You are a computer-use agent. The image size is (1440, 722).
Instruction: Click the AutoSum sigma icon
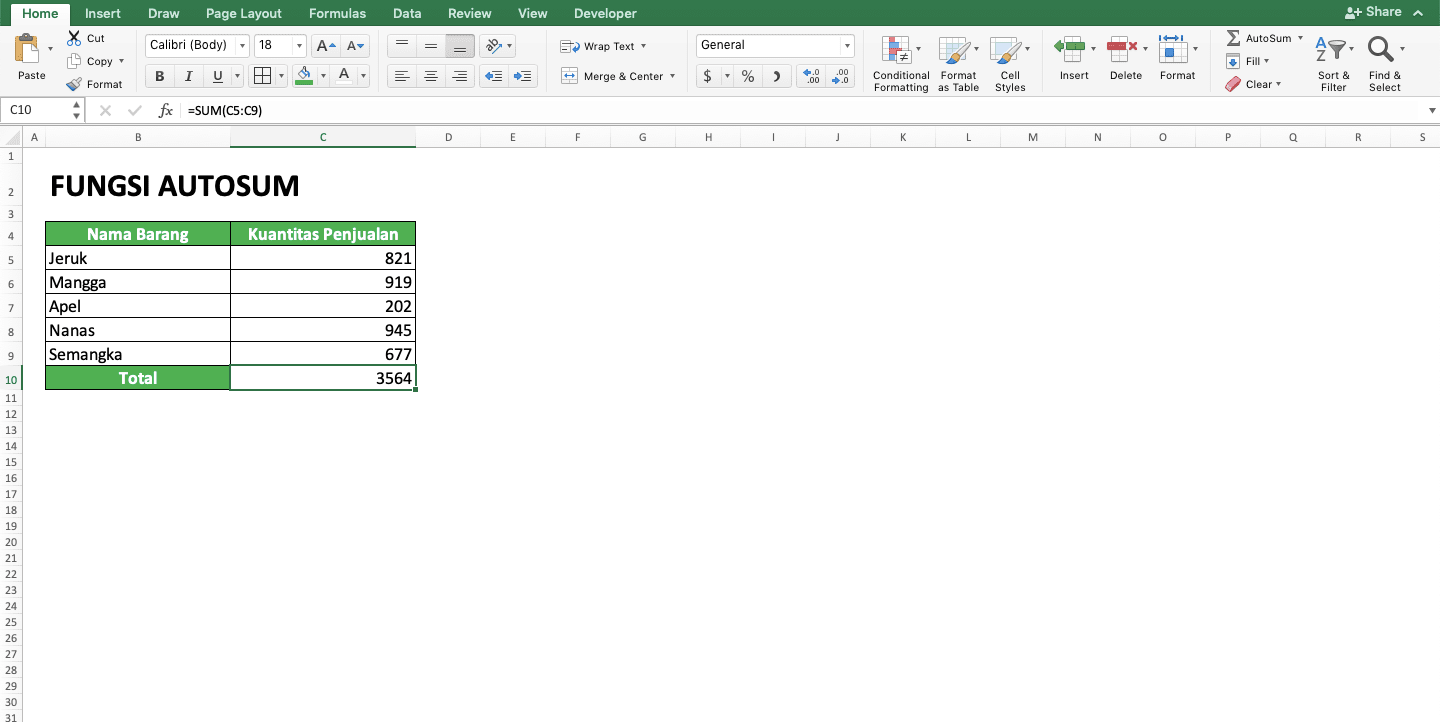point(1233,38)
